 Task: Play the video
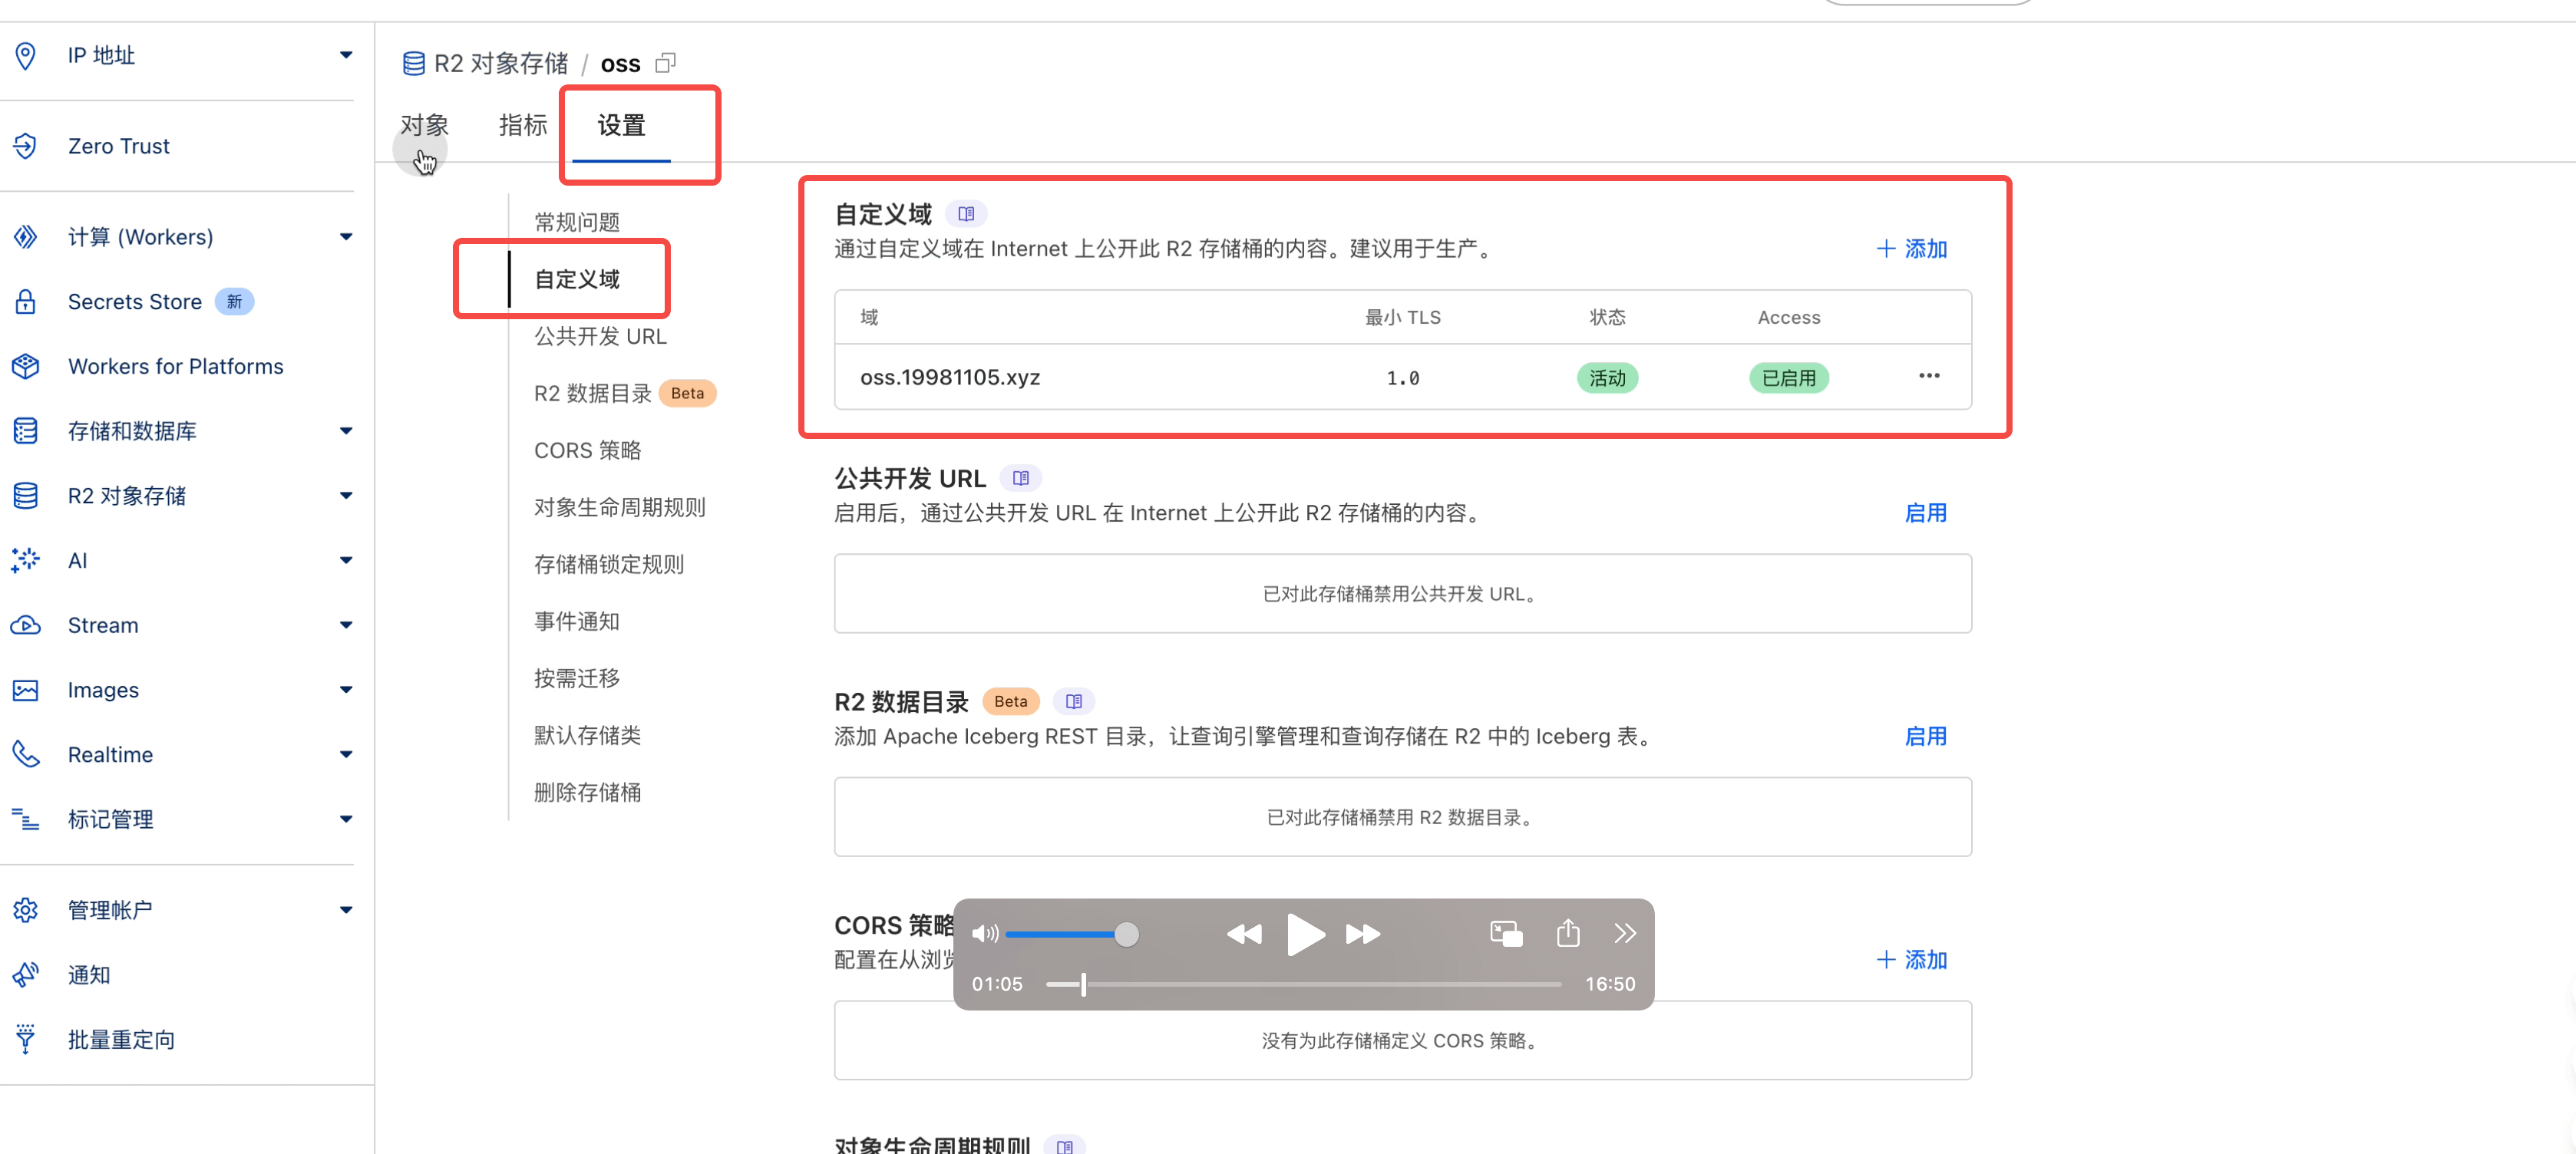click(x=1305, y=934)
